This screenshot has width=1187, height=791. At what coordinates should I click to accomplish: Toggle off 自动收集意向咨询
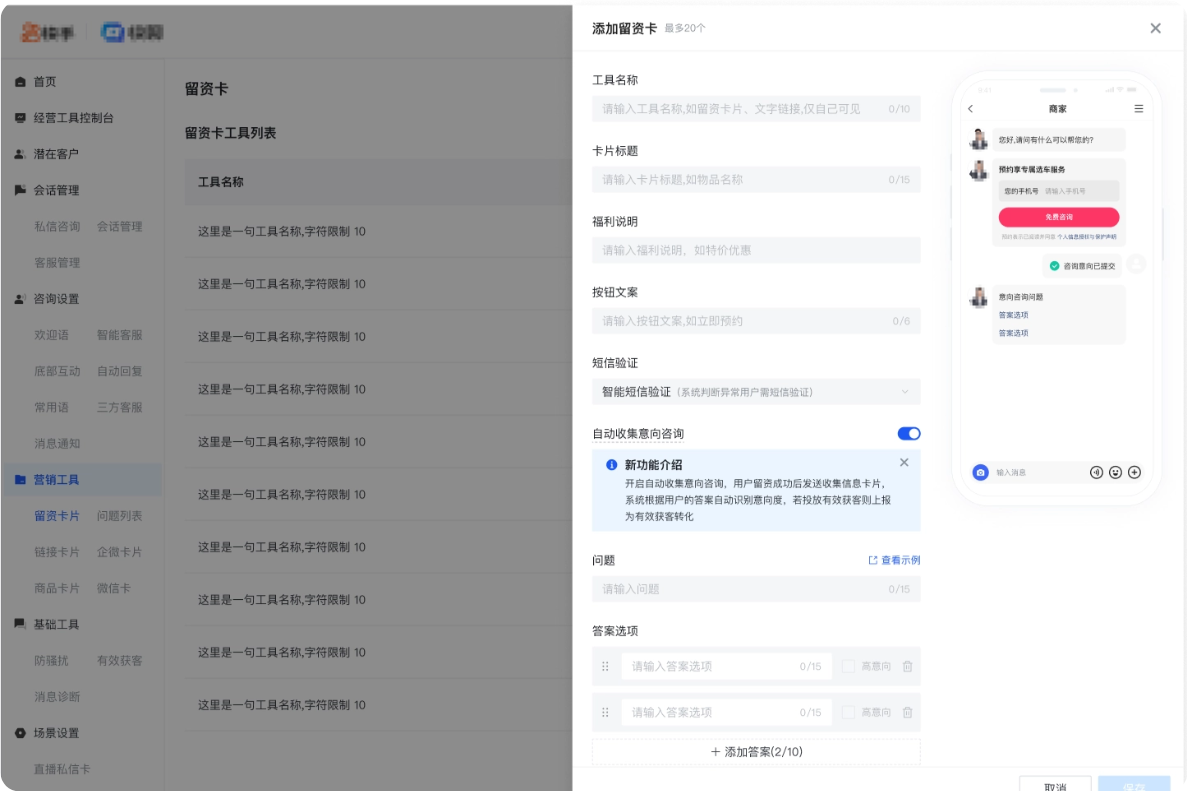(908, 433)
